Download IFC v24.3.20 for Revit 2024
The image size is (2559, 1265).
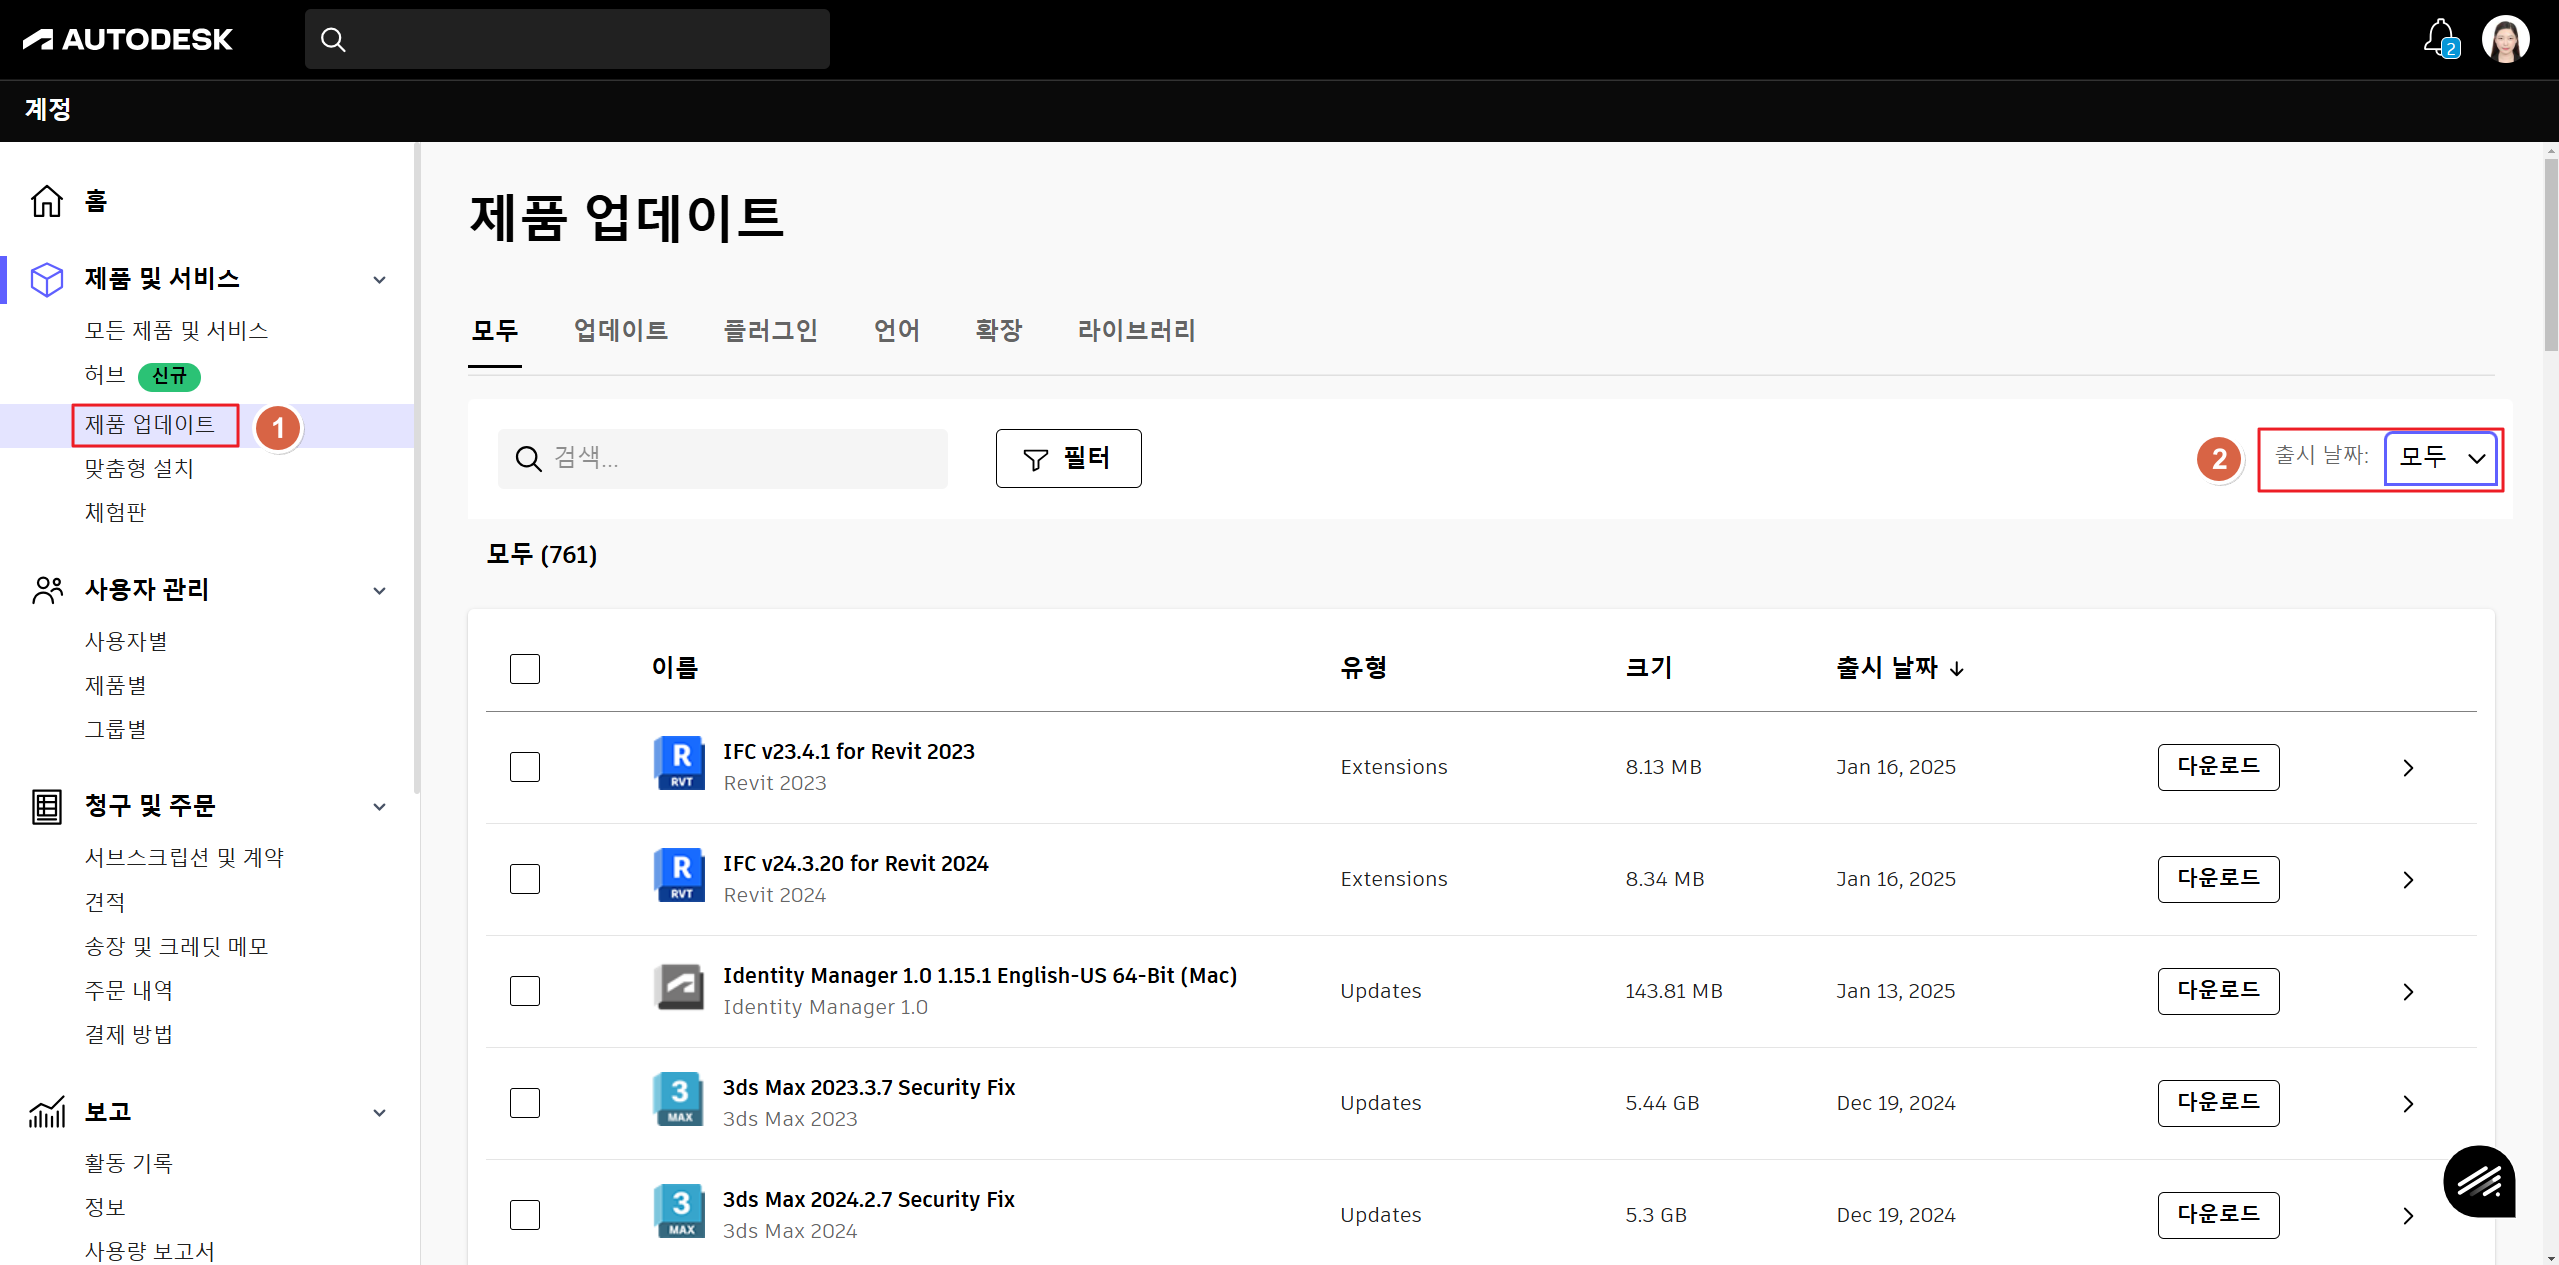coord(2218,879)
